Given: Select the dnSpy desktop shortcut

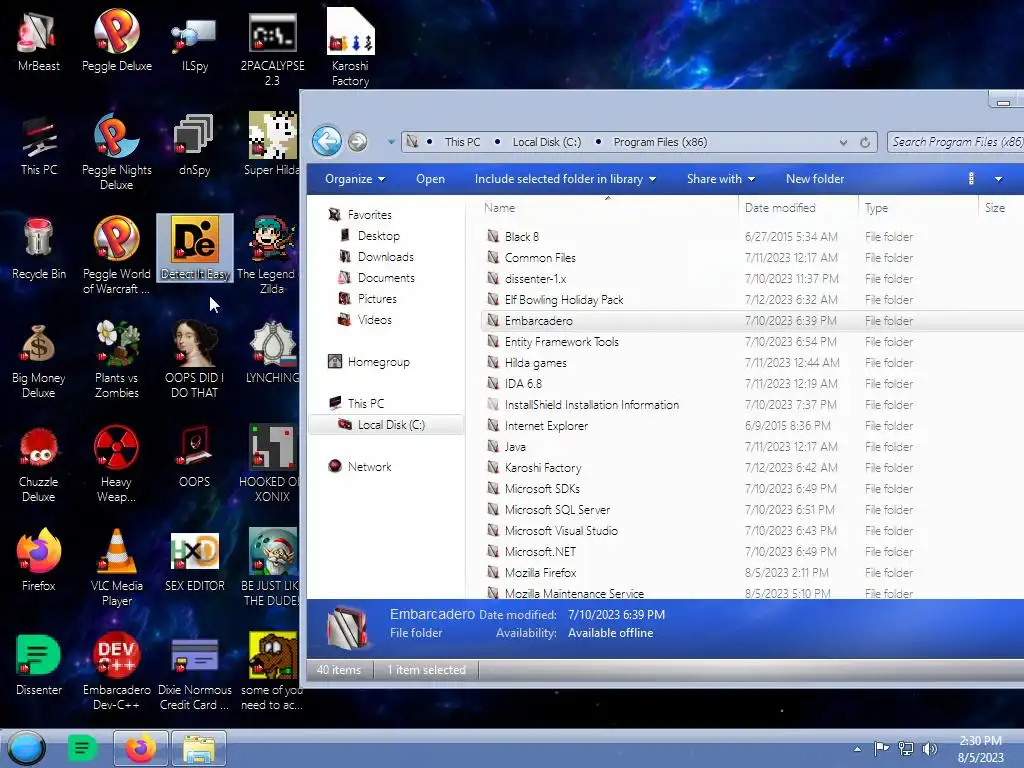Looking at the screenshot, I should point(194,145).
